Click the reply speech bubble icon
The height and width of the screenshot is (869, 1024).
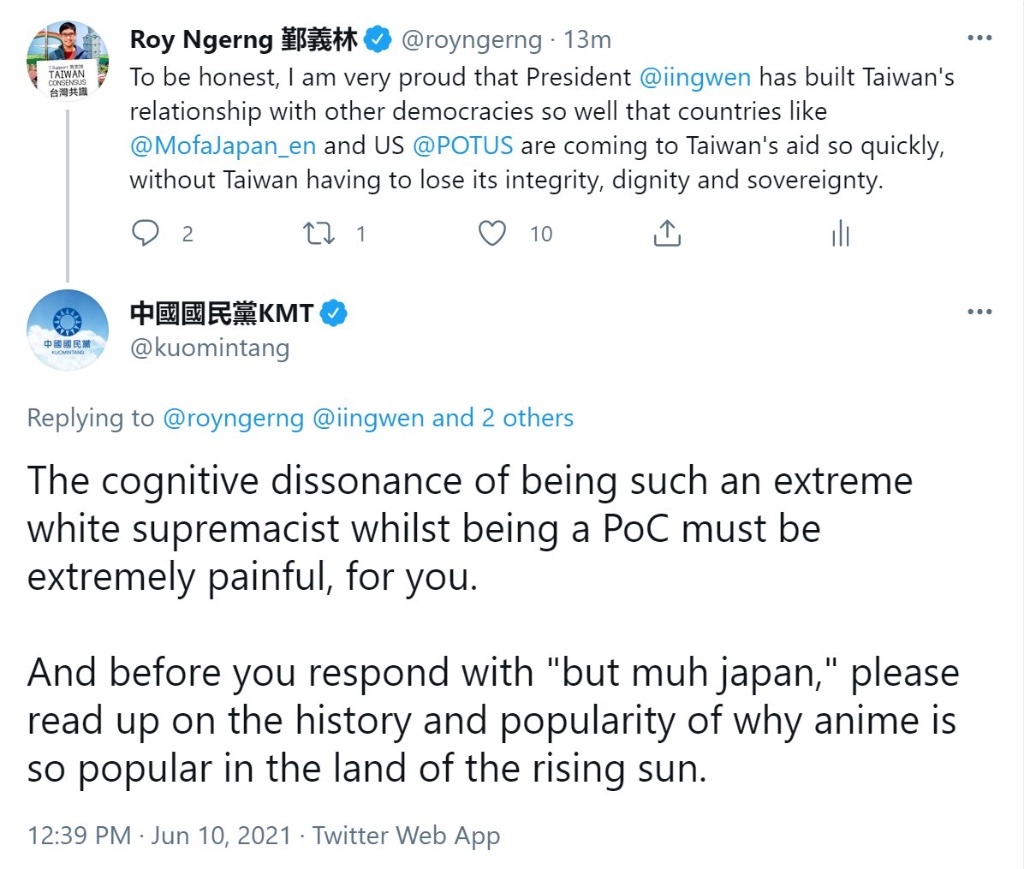[145, 233]
